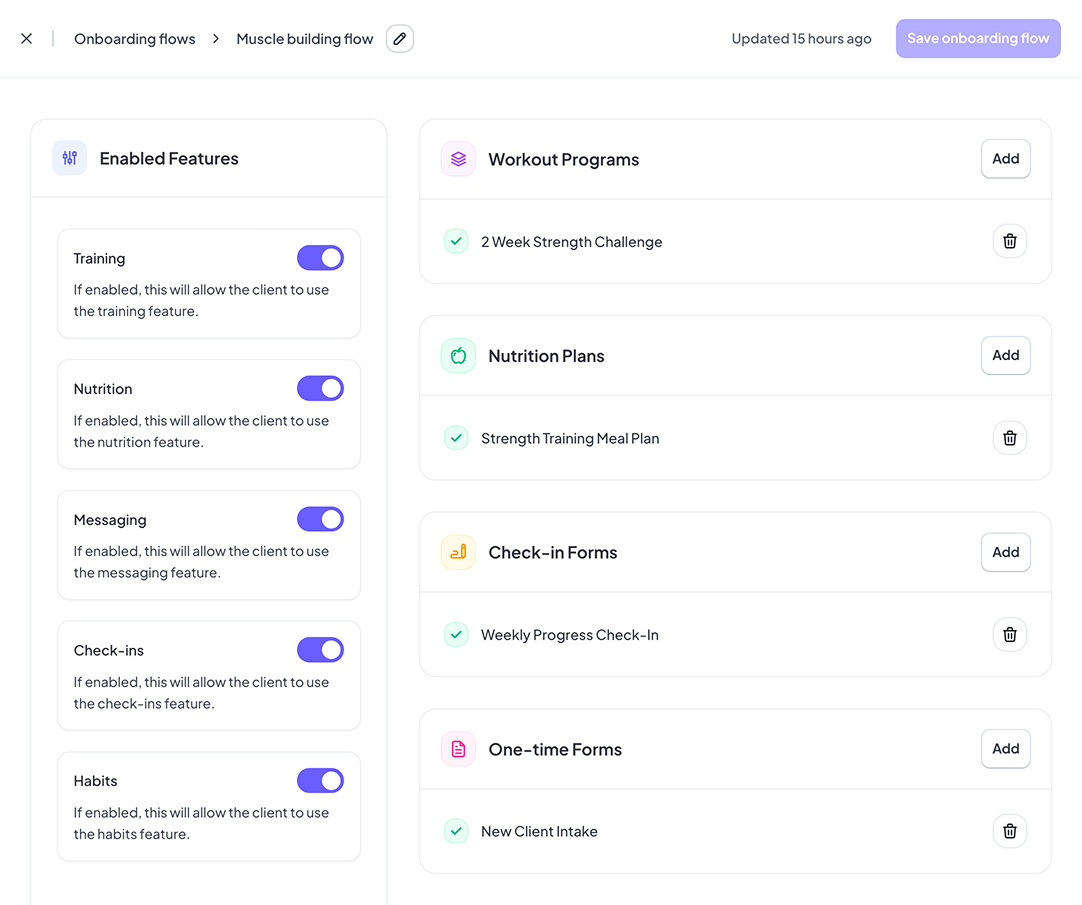Delete the 2 Week Strength Challenge program
1082x905 pixels.
[x=1009, y=241]
